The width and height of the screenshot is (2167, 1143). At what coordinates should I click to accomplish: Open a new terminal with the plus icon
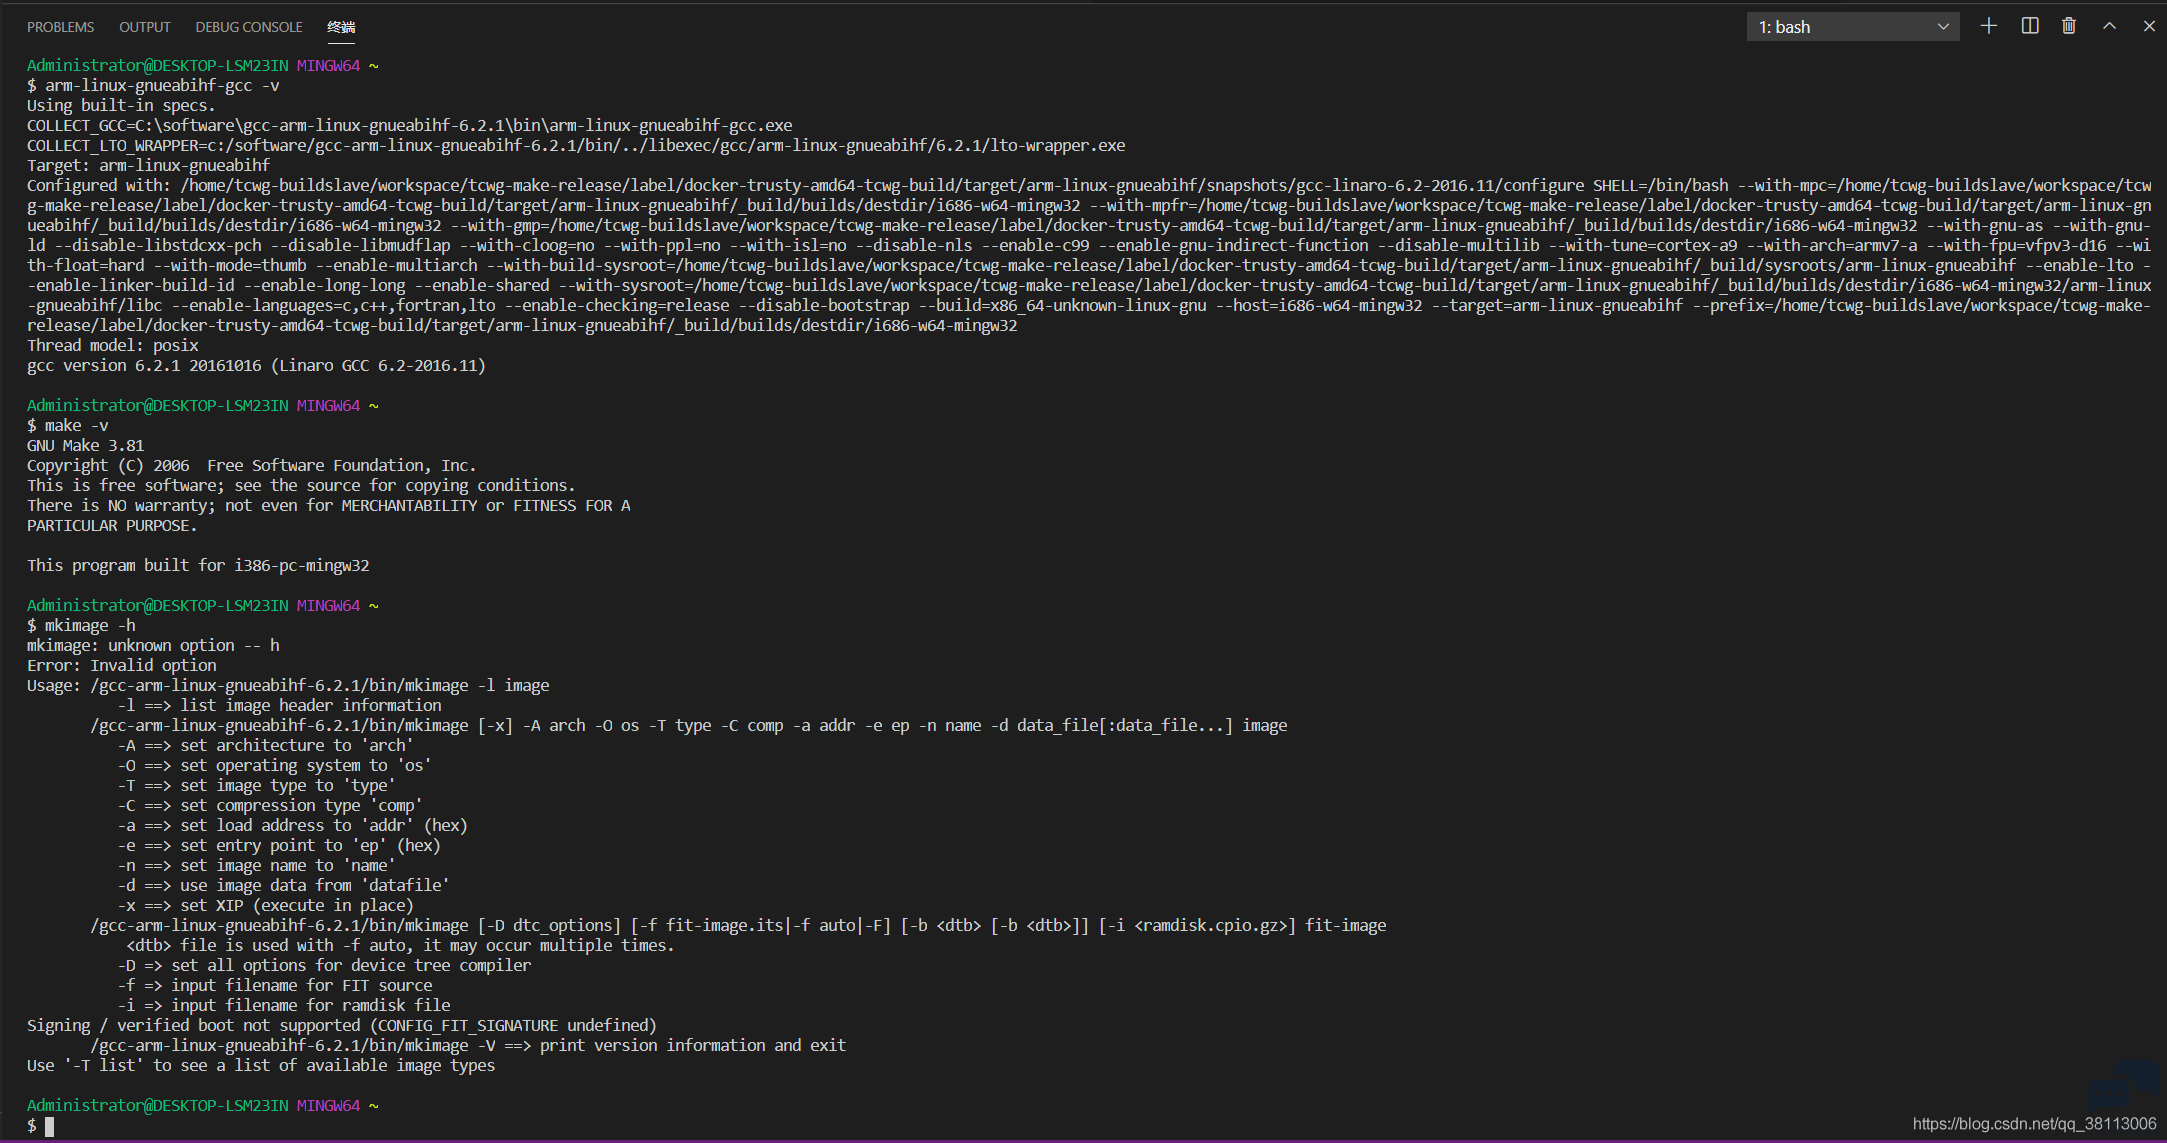click(x=1988, y=27)
